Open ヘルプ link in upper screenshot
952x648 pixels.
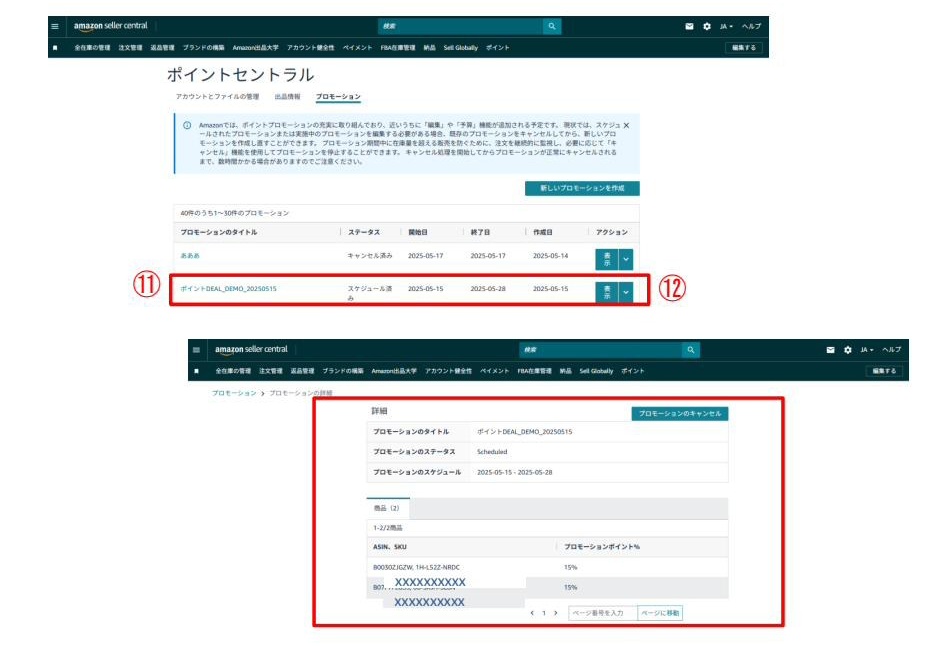click(752, 26)
